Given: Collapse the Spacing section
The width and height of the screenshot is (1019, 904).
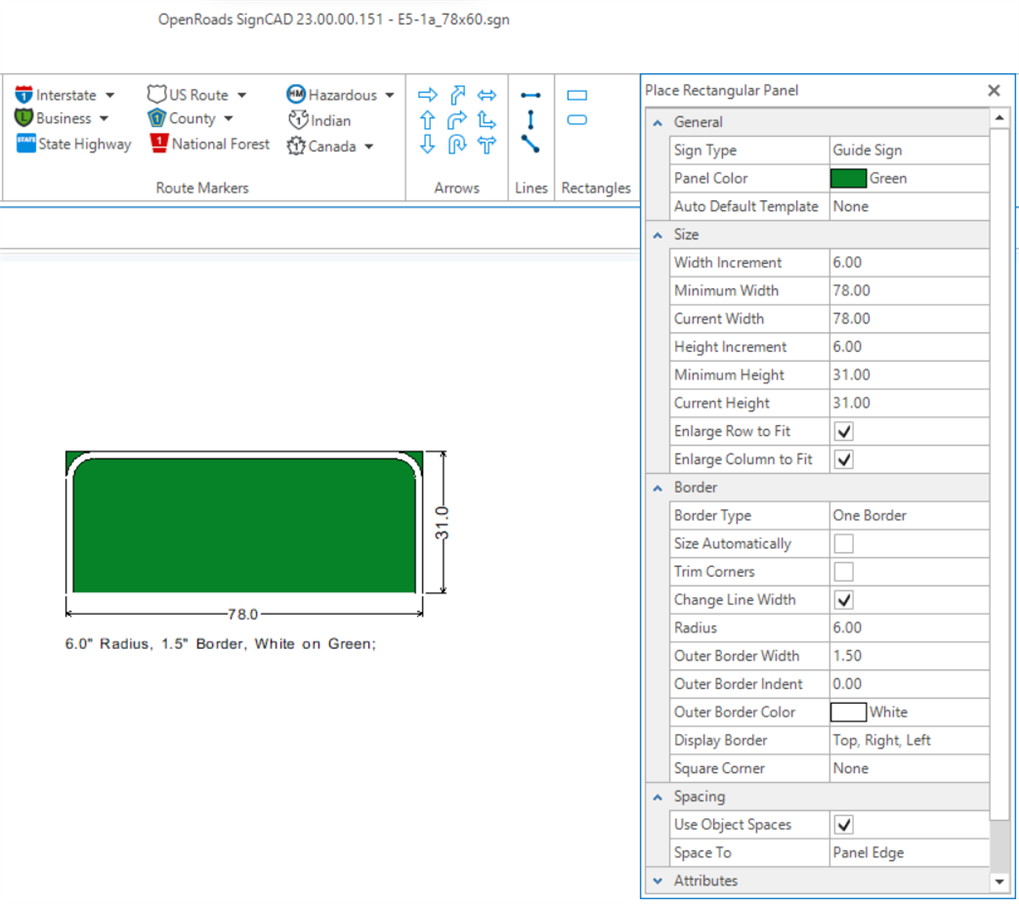Looking at the screenshot, I should click(x=658, y=797).
